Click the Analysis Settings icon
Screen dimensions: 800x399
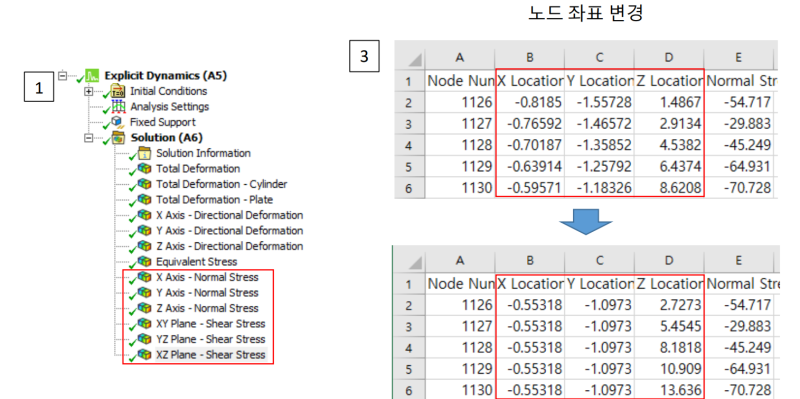click(x=118, y=107)
